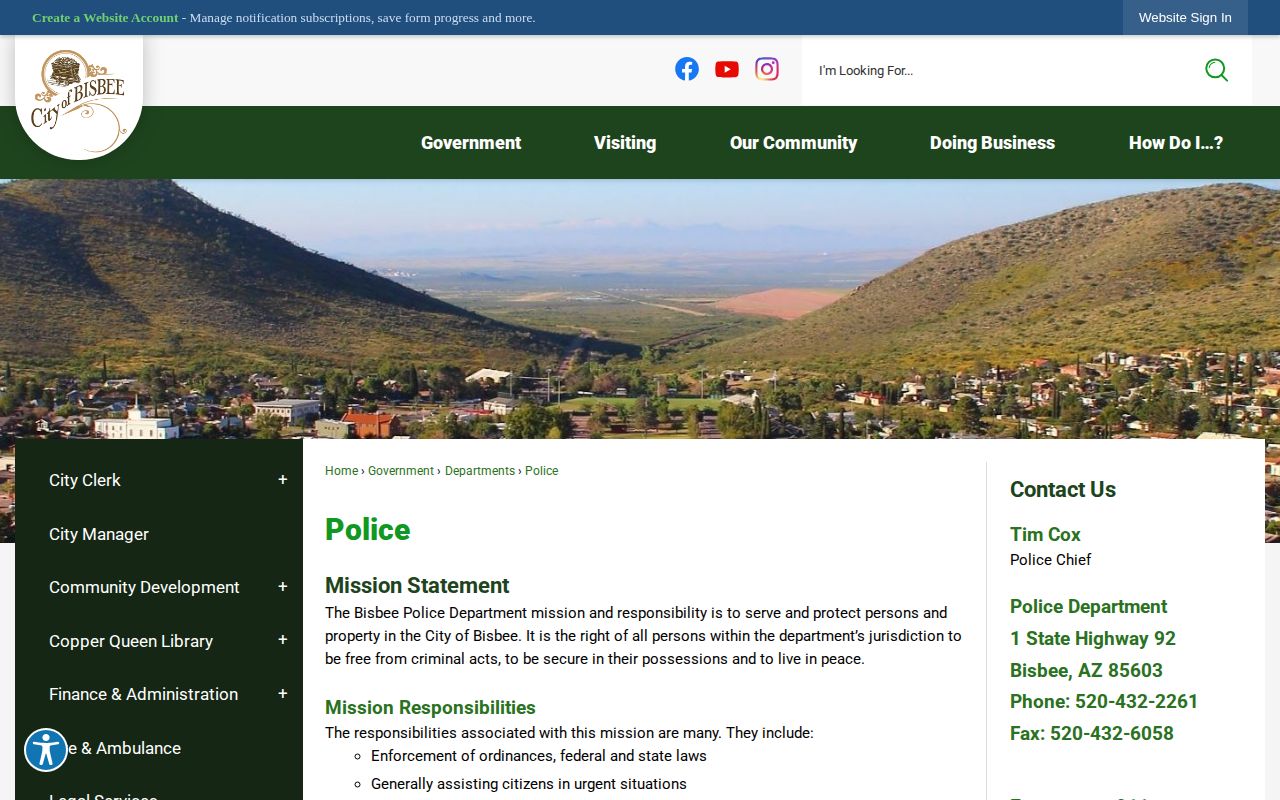
Task: Expand the Finance & Administration submenu
Action: pyautogui.click(x=283, y=694)
